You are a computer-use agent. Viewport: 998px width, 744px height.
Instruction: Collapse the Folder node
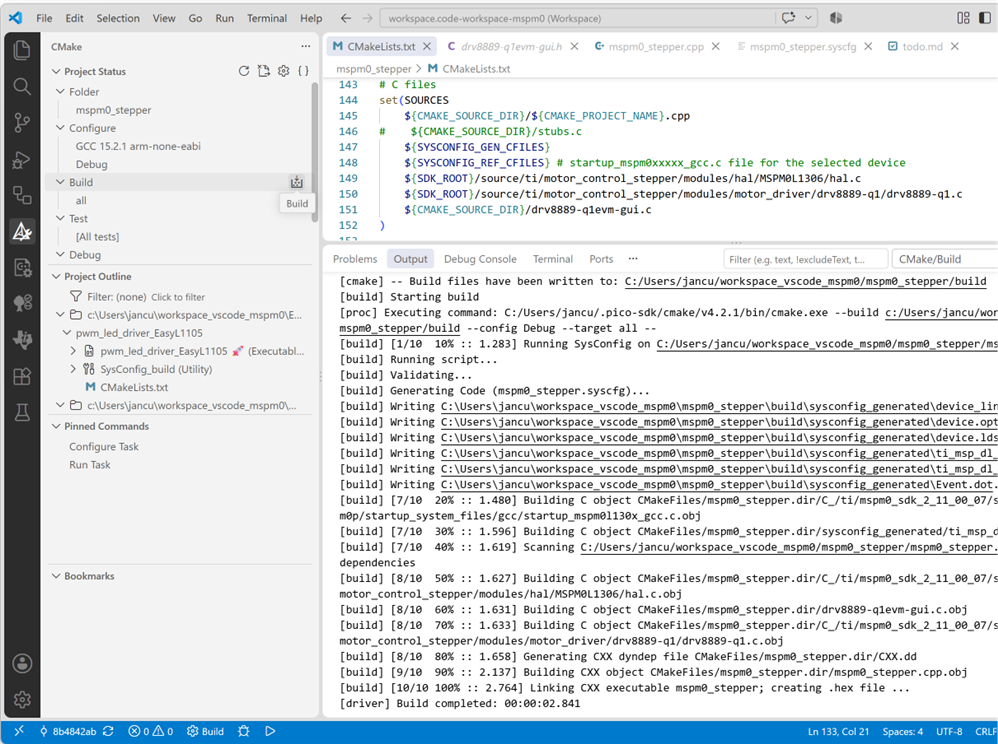coord(60,92)
